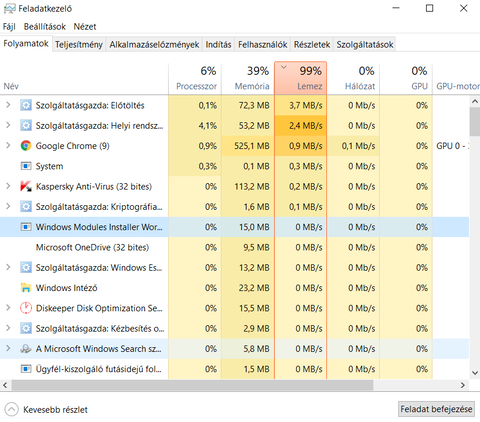The image size is (480, 422).
Task: Open the Fájl menu
Action: [9, 27]
